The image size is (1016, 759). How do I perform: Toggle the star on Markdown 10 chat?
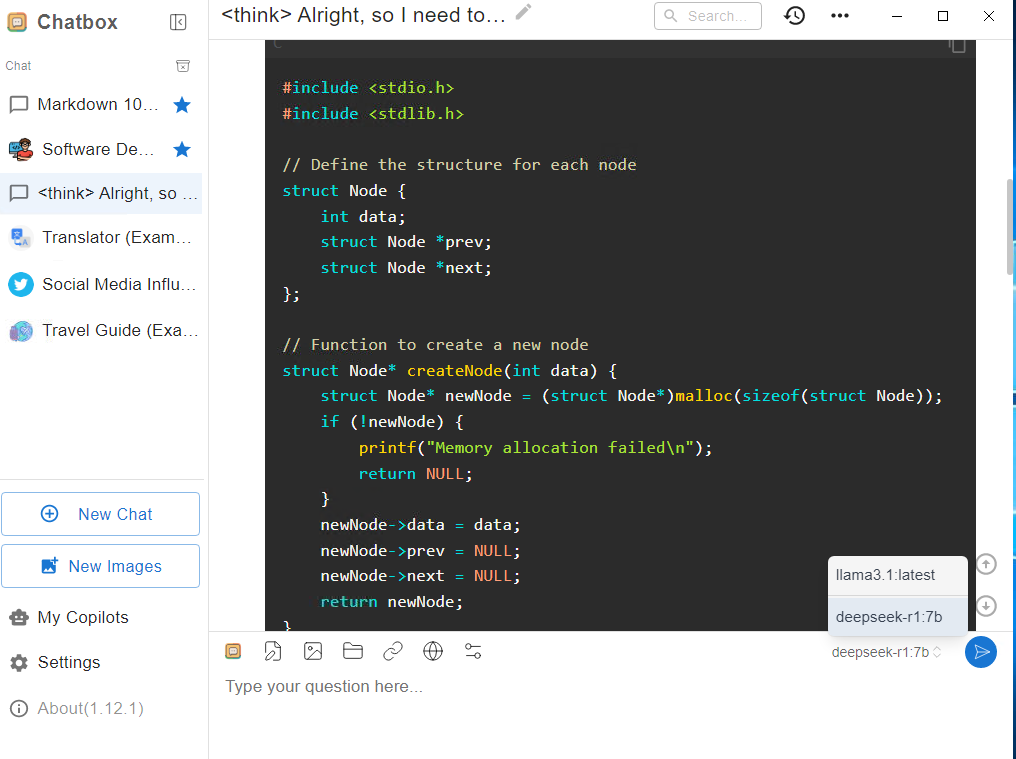(x=182, y=104)
